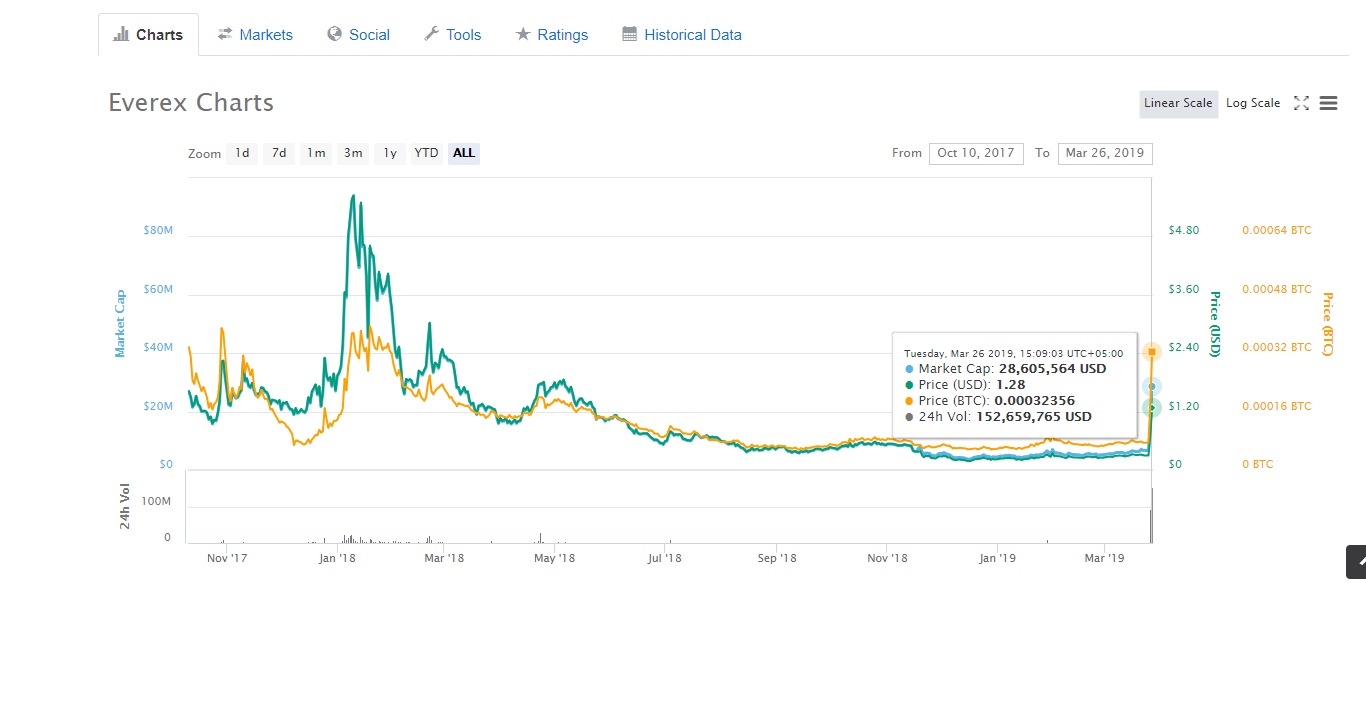
Task: Click the Zoom label text
Action: (204, 154)
